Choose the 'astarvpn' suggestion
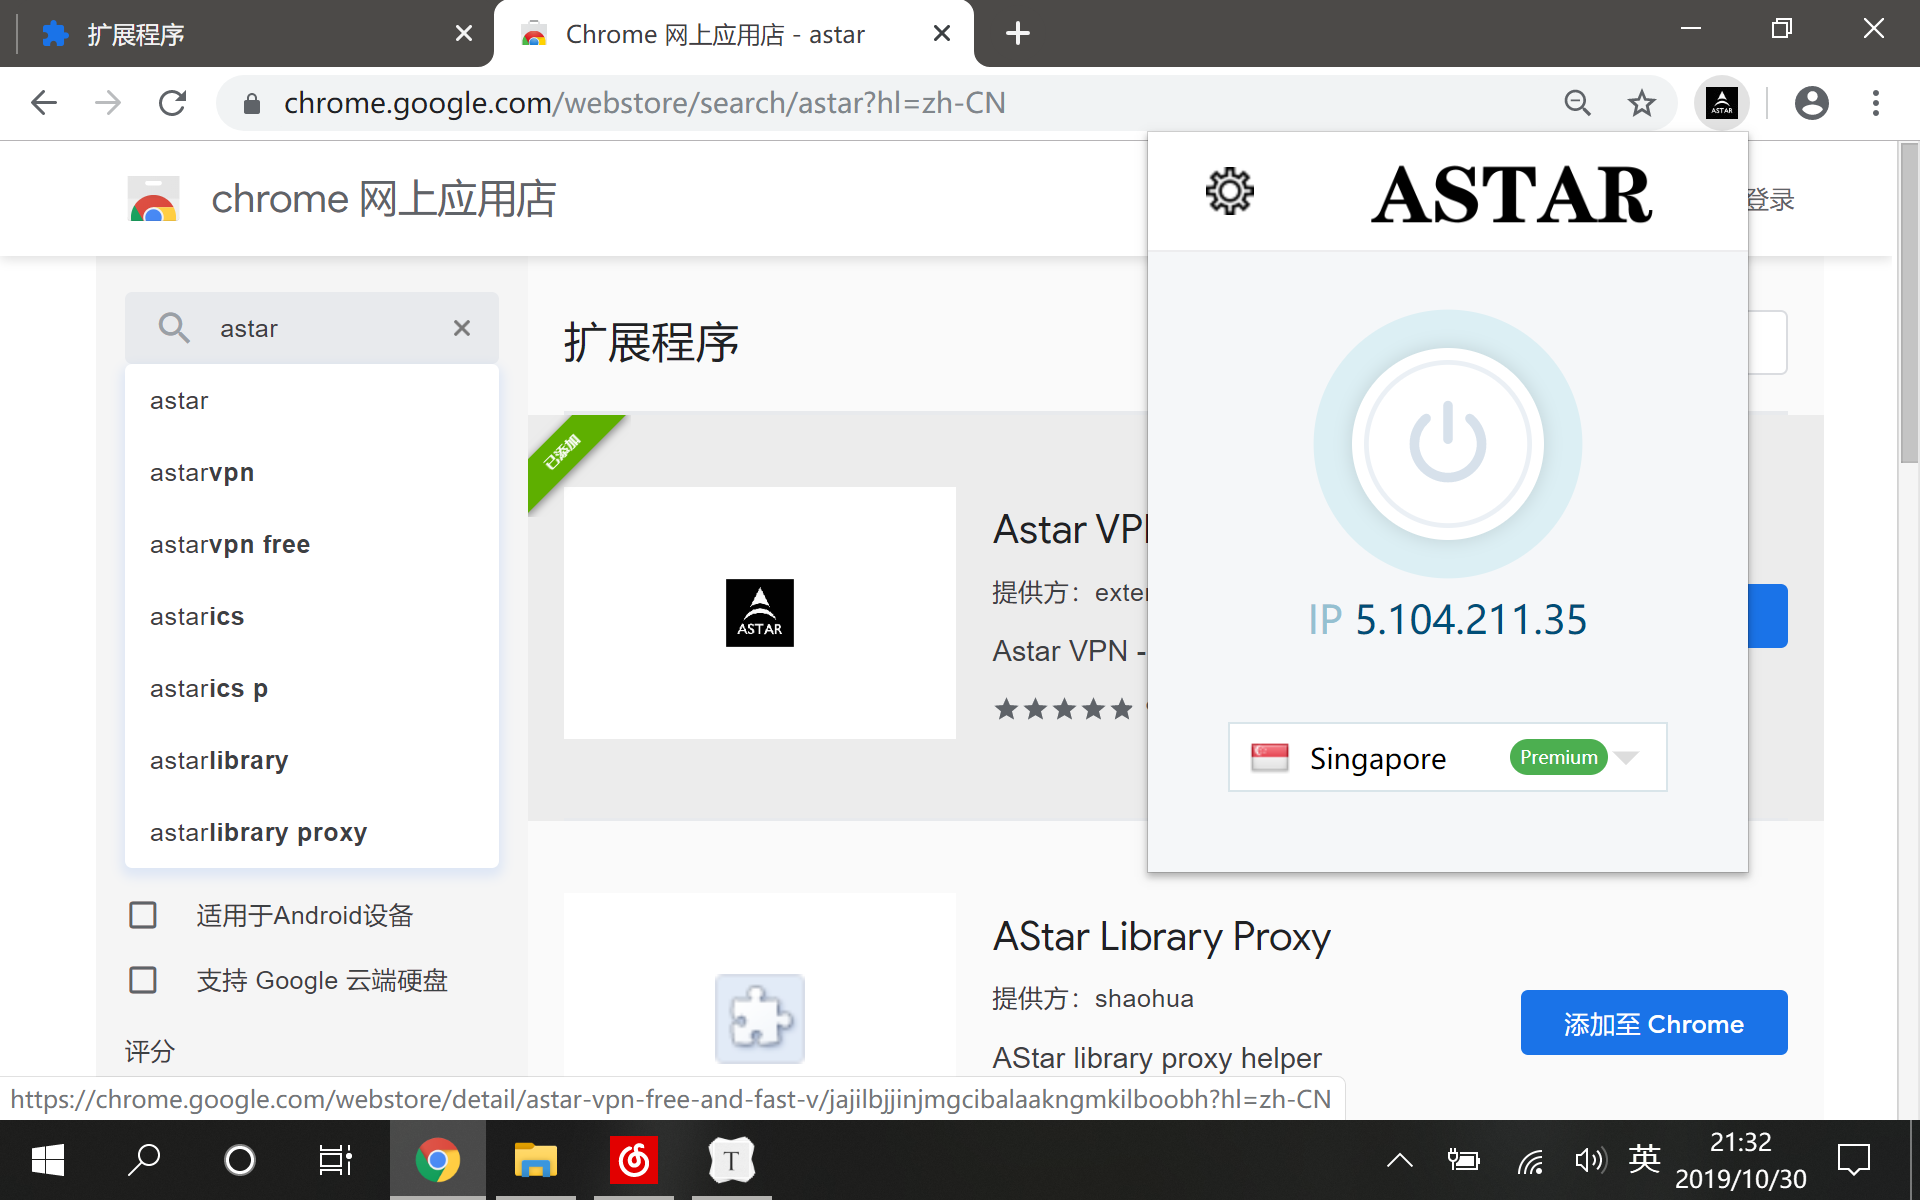This screenshot has width=1920, height=1200. click(311, 473)
